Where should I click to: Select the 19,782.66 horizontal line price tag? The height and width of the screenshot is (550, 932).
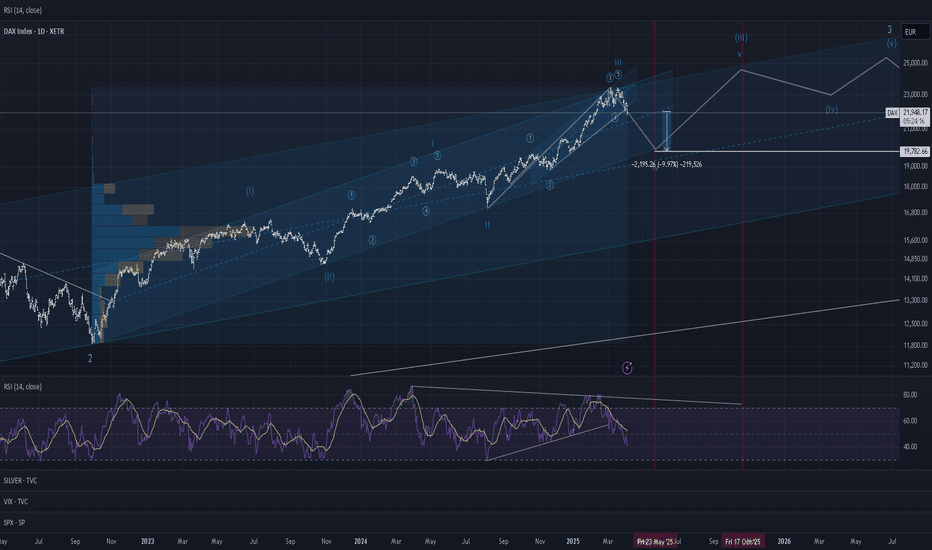click(915, 152)
